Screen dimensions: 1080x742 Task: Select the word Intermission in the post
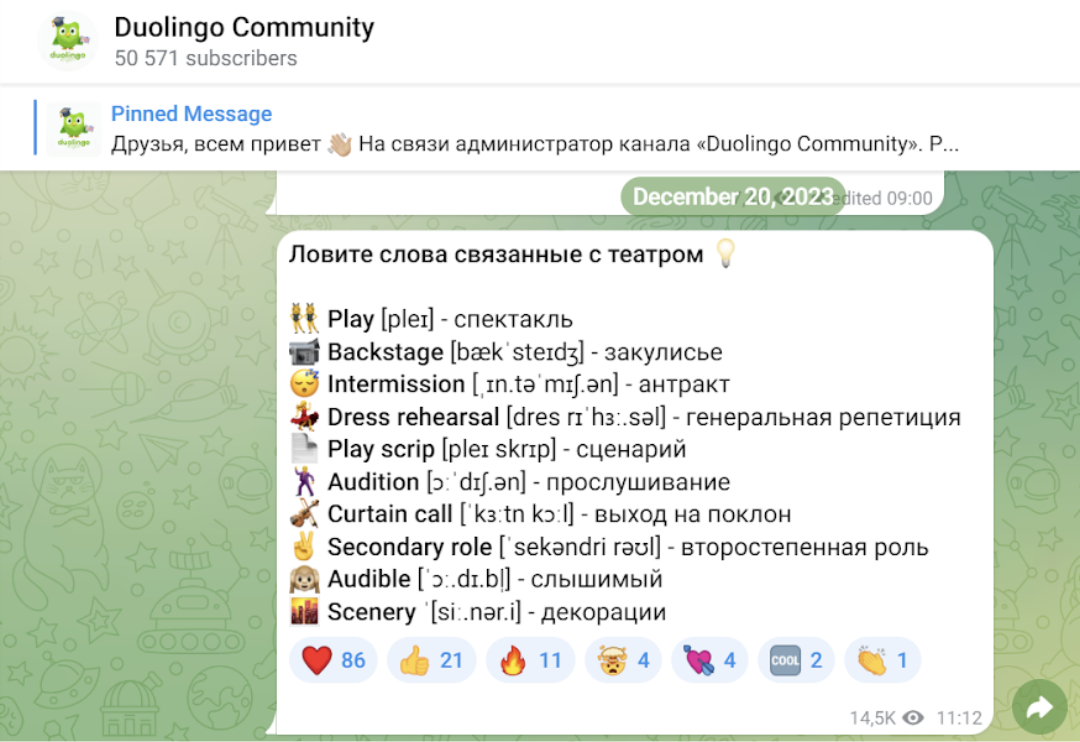pyautogui.click(x=396, y=384)
